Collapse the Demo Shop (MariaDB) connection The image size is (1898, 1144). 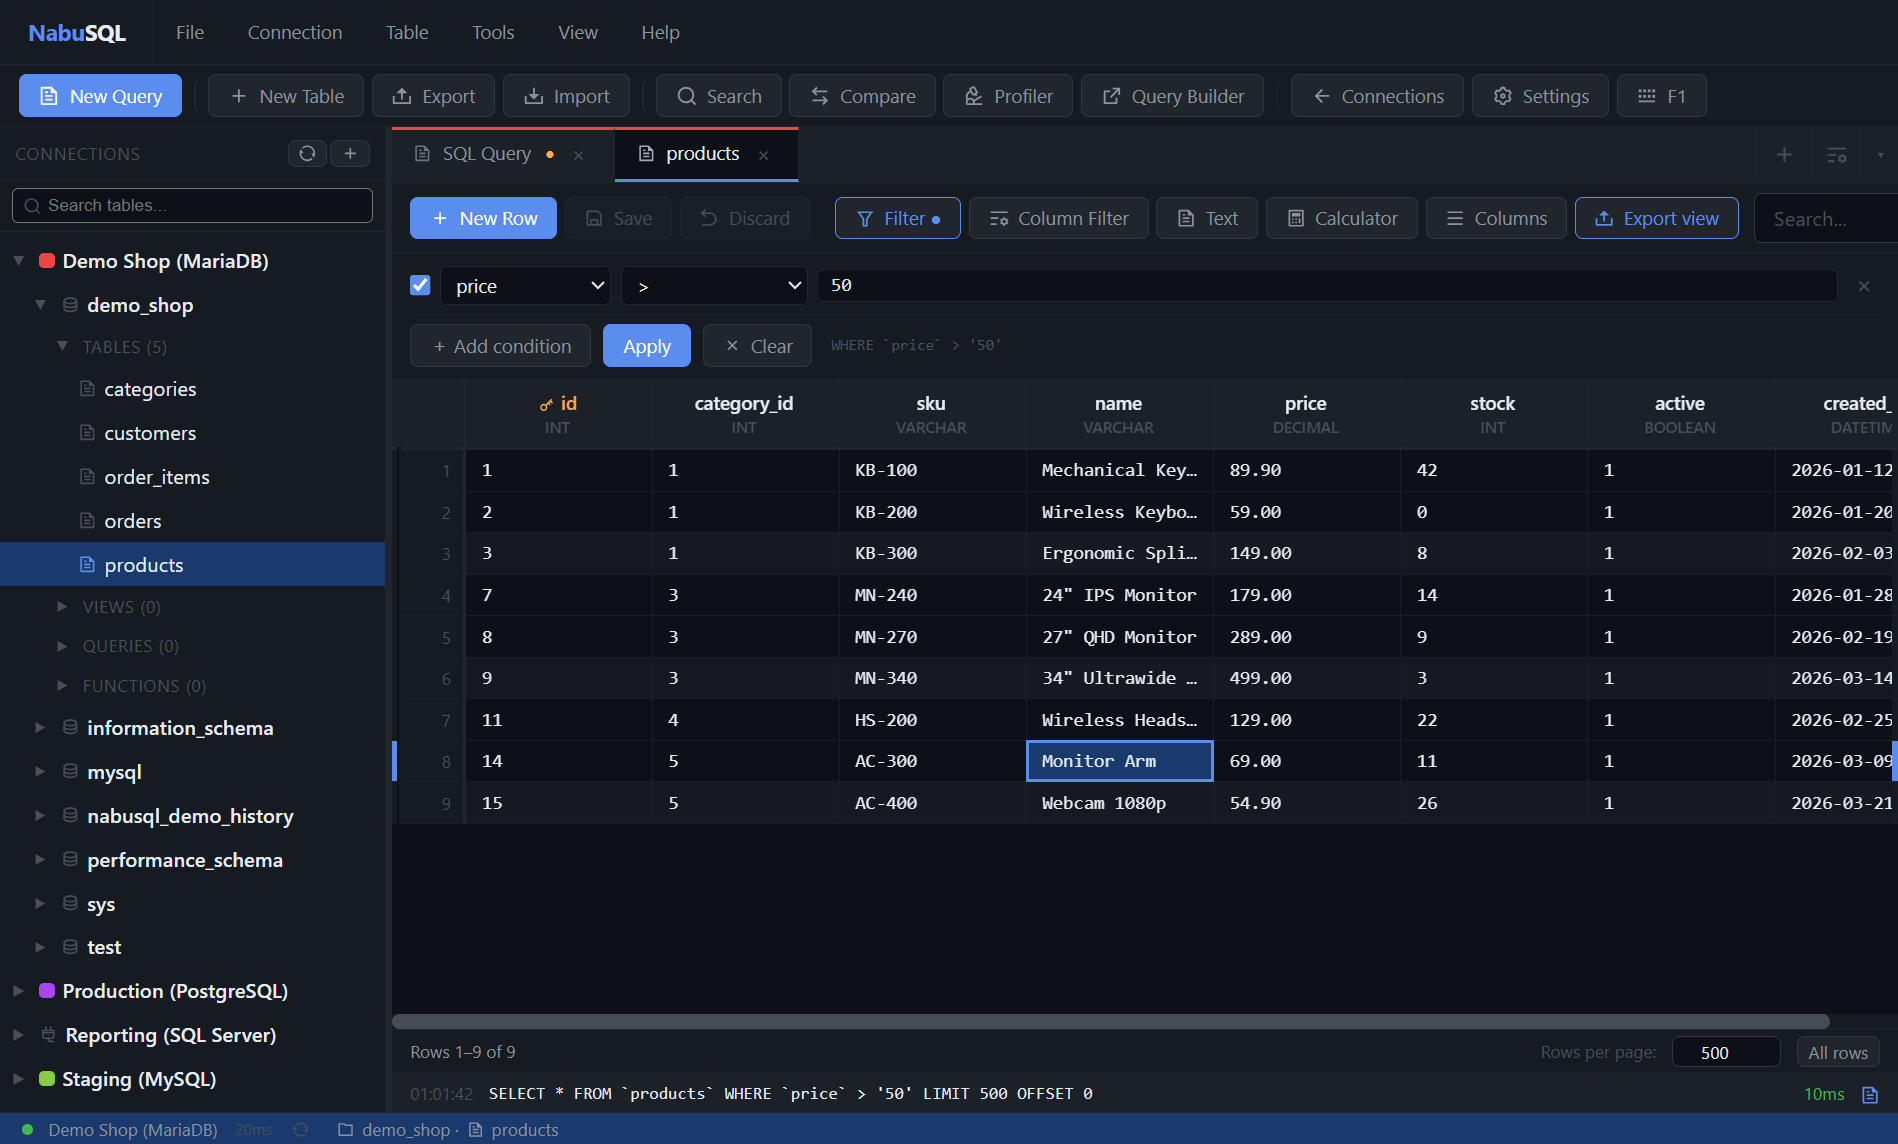[18, 261]
